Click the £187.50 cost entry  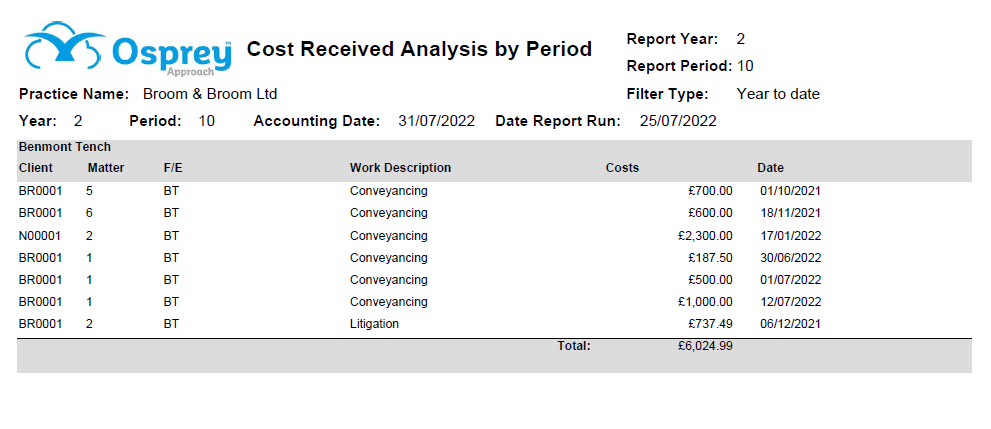710,258
